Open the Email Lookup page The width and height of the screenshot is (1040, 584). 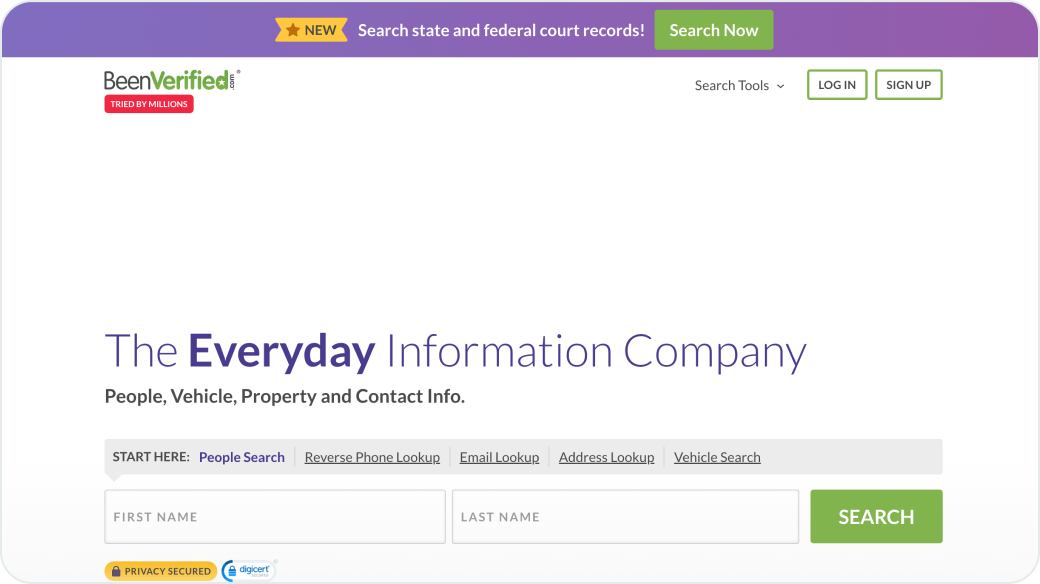[499, 457]
